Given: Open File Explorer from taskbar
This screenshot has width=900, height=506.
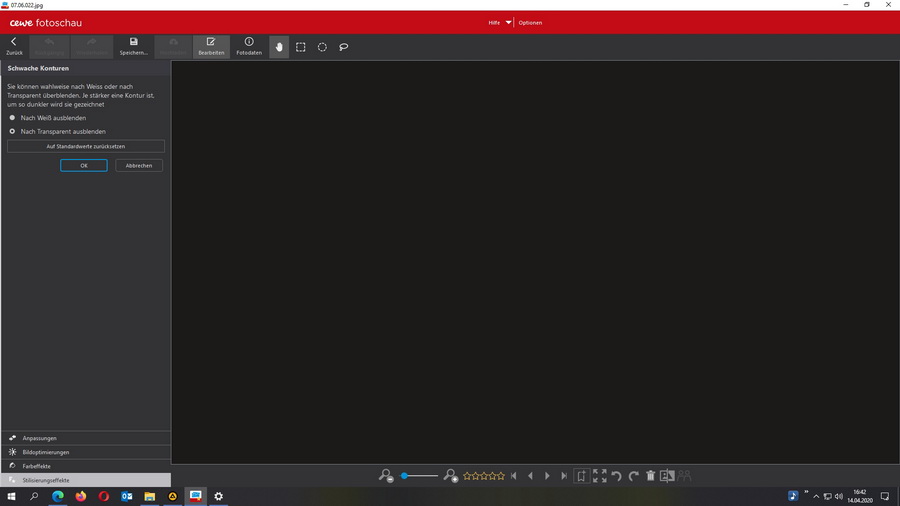Looking at the screenshot, I should pyautogui.click(x=150, y=496).
